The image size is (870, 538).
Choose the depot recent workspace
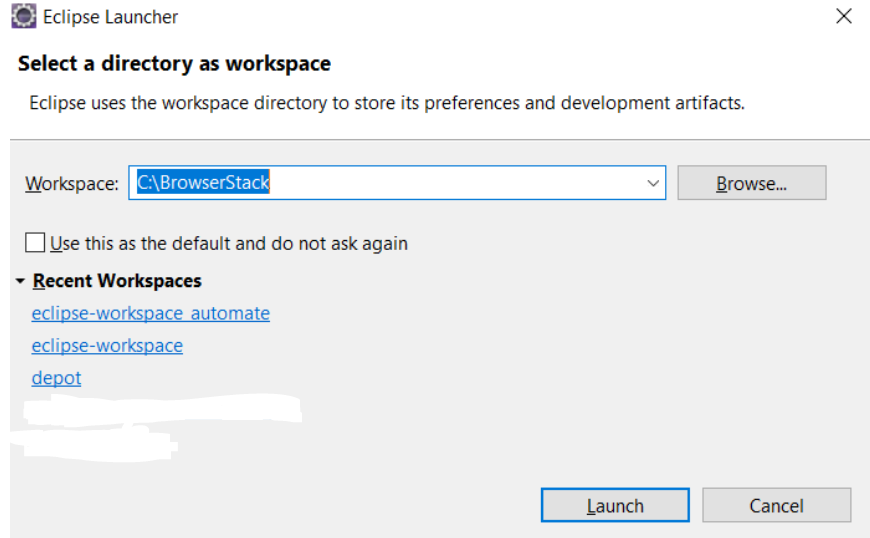pos(56,378)
